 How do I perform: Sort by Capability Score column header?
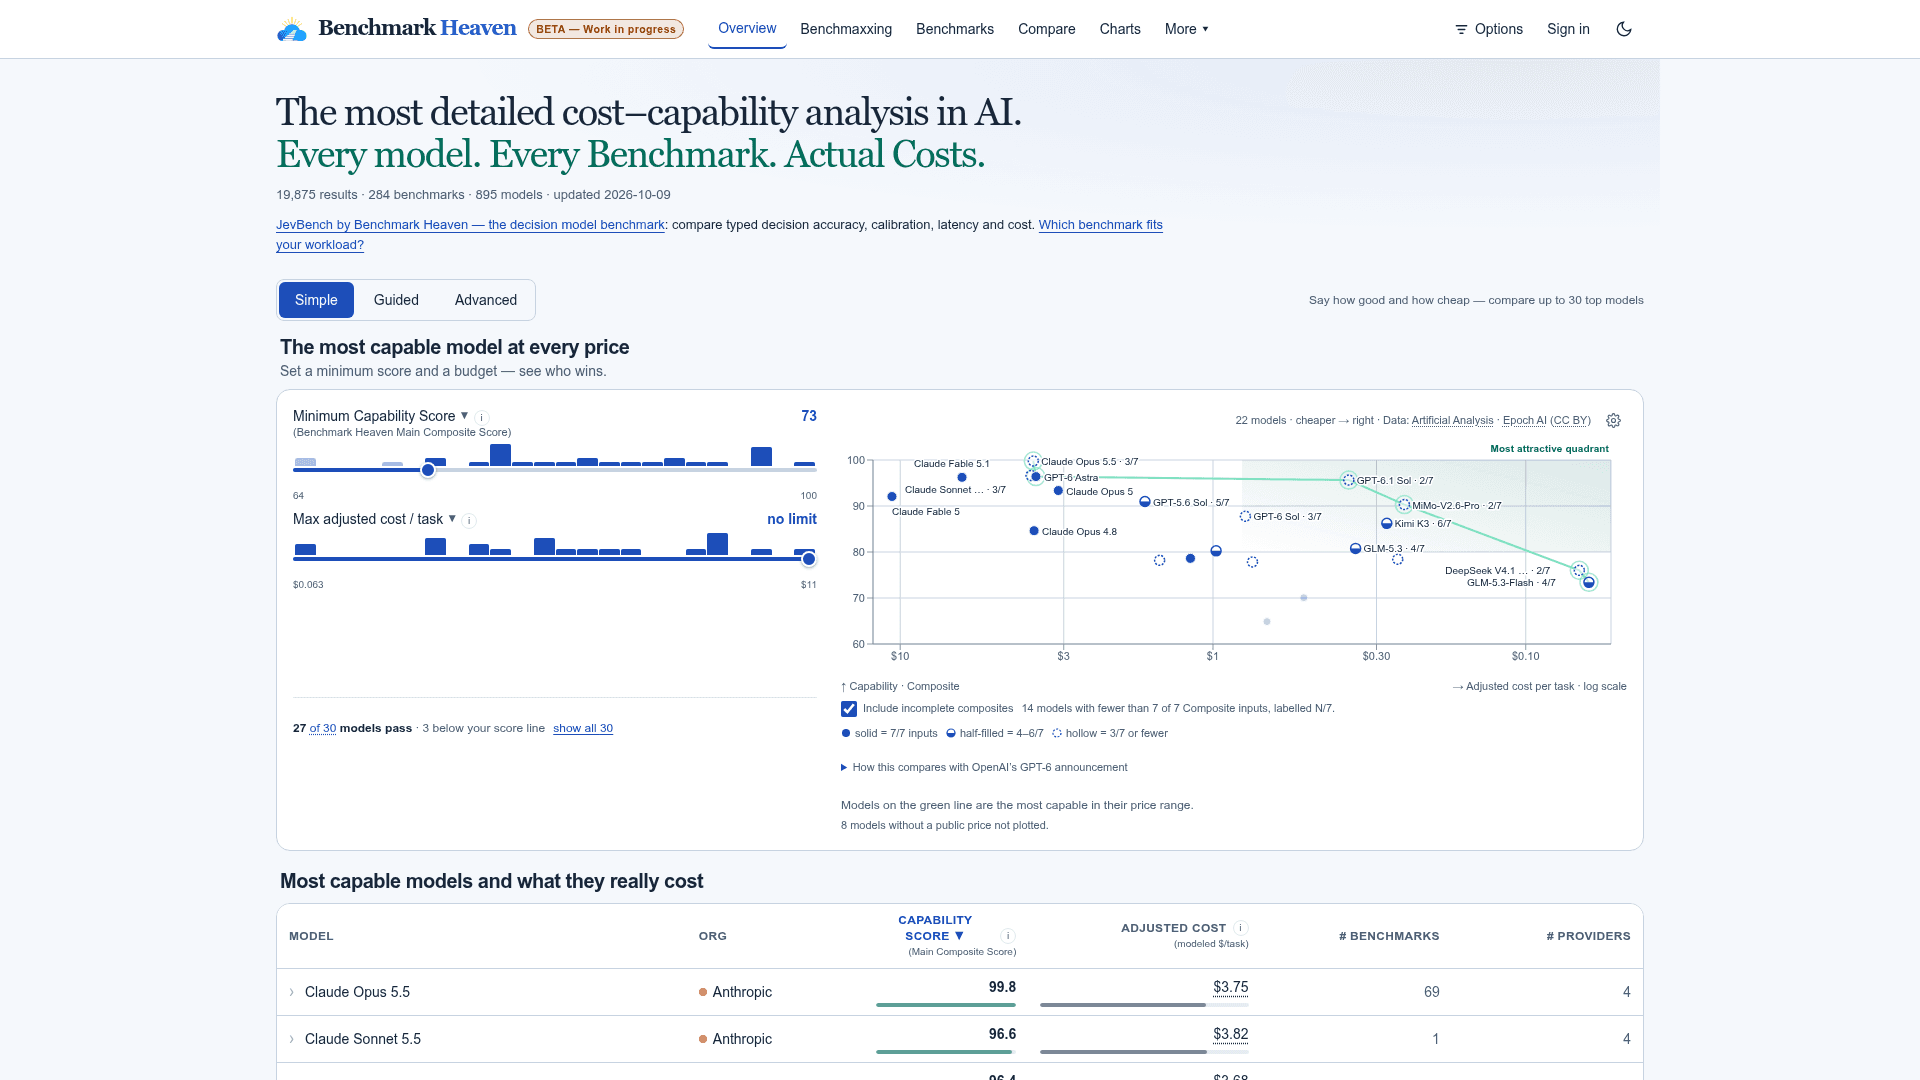pyautogui.click(x=935, y=928)
